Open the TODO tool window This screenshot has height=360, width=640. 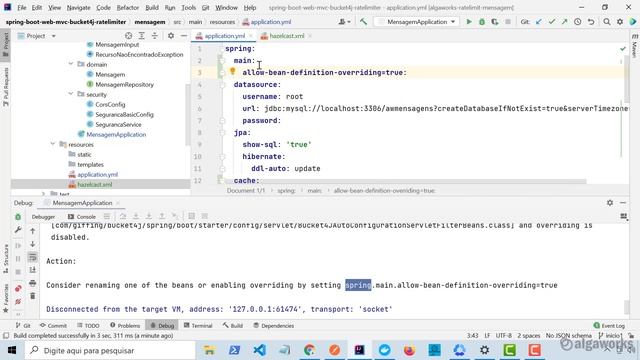click(x=88, y=325)
